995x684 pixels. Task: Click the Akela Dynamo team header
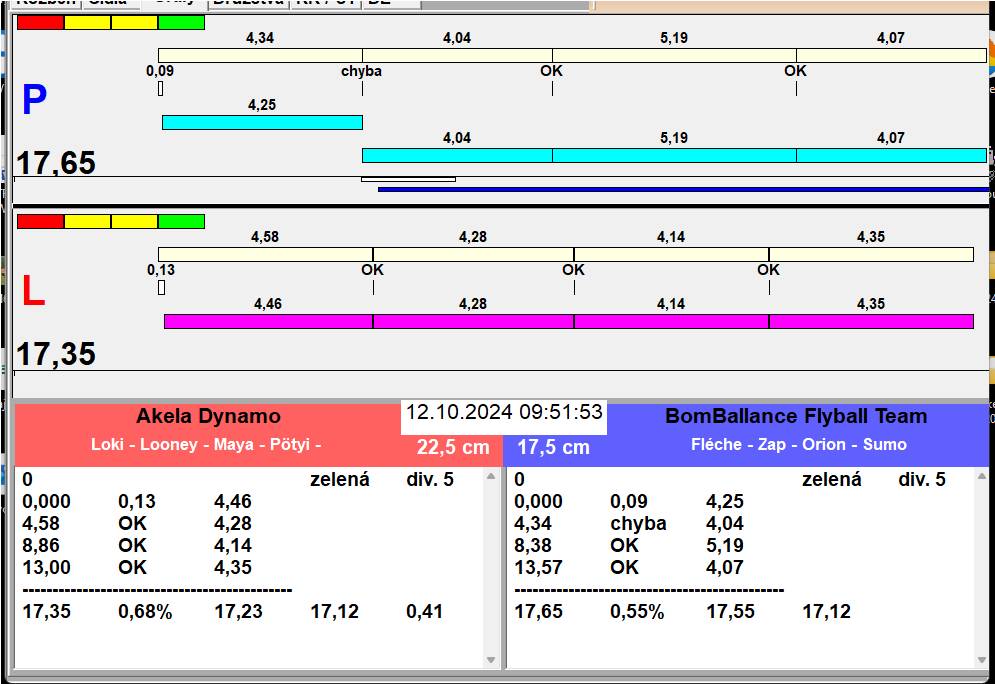pyautogui.click(x=208, y=417)
